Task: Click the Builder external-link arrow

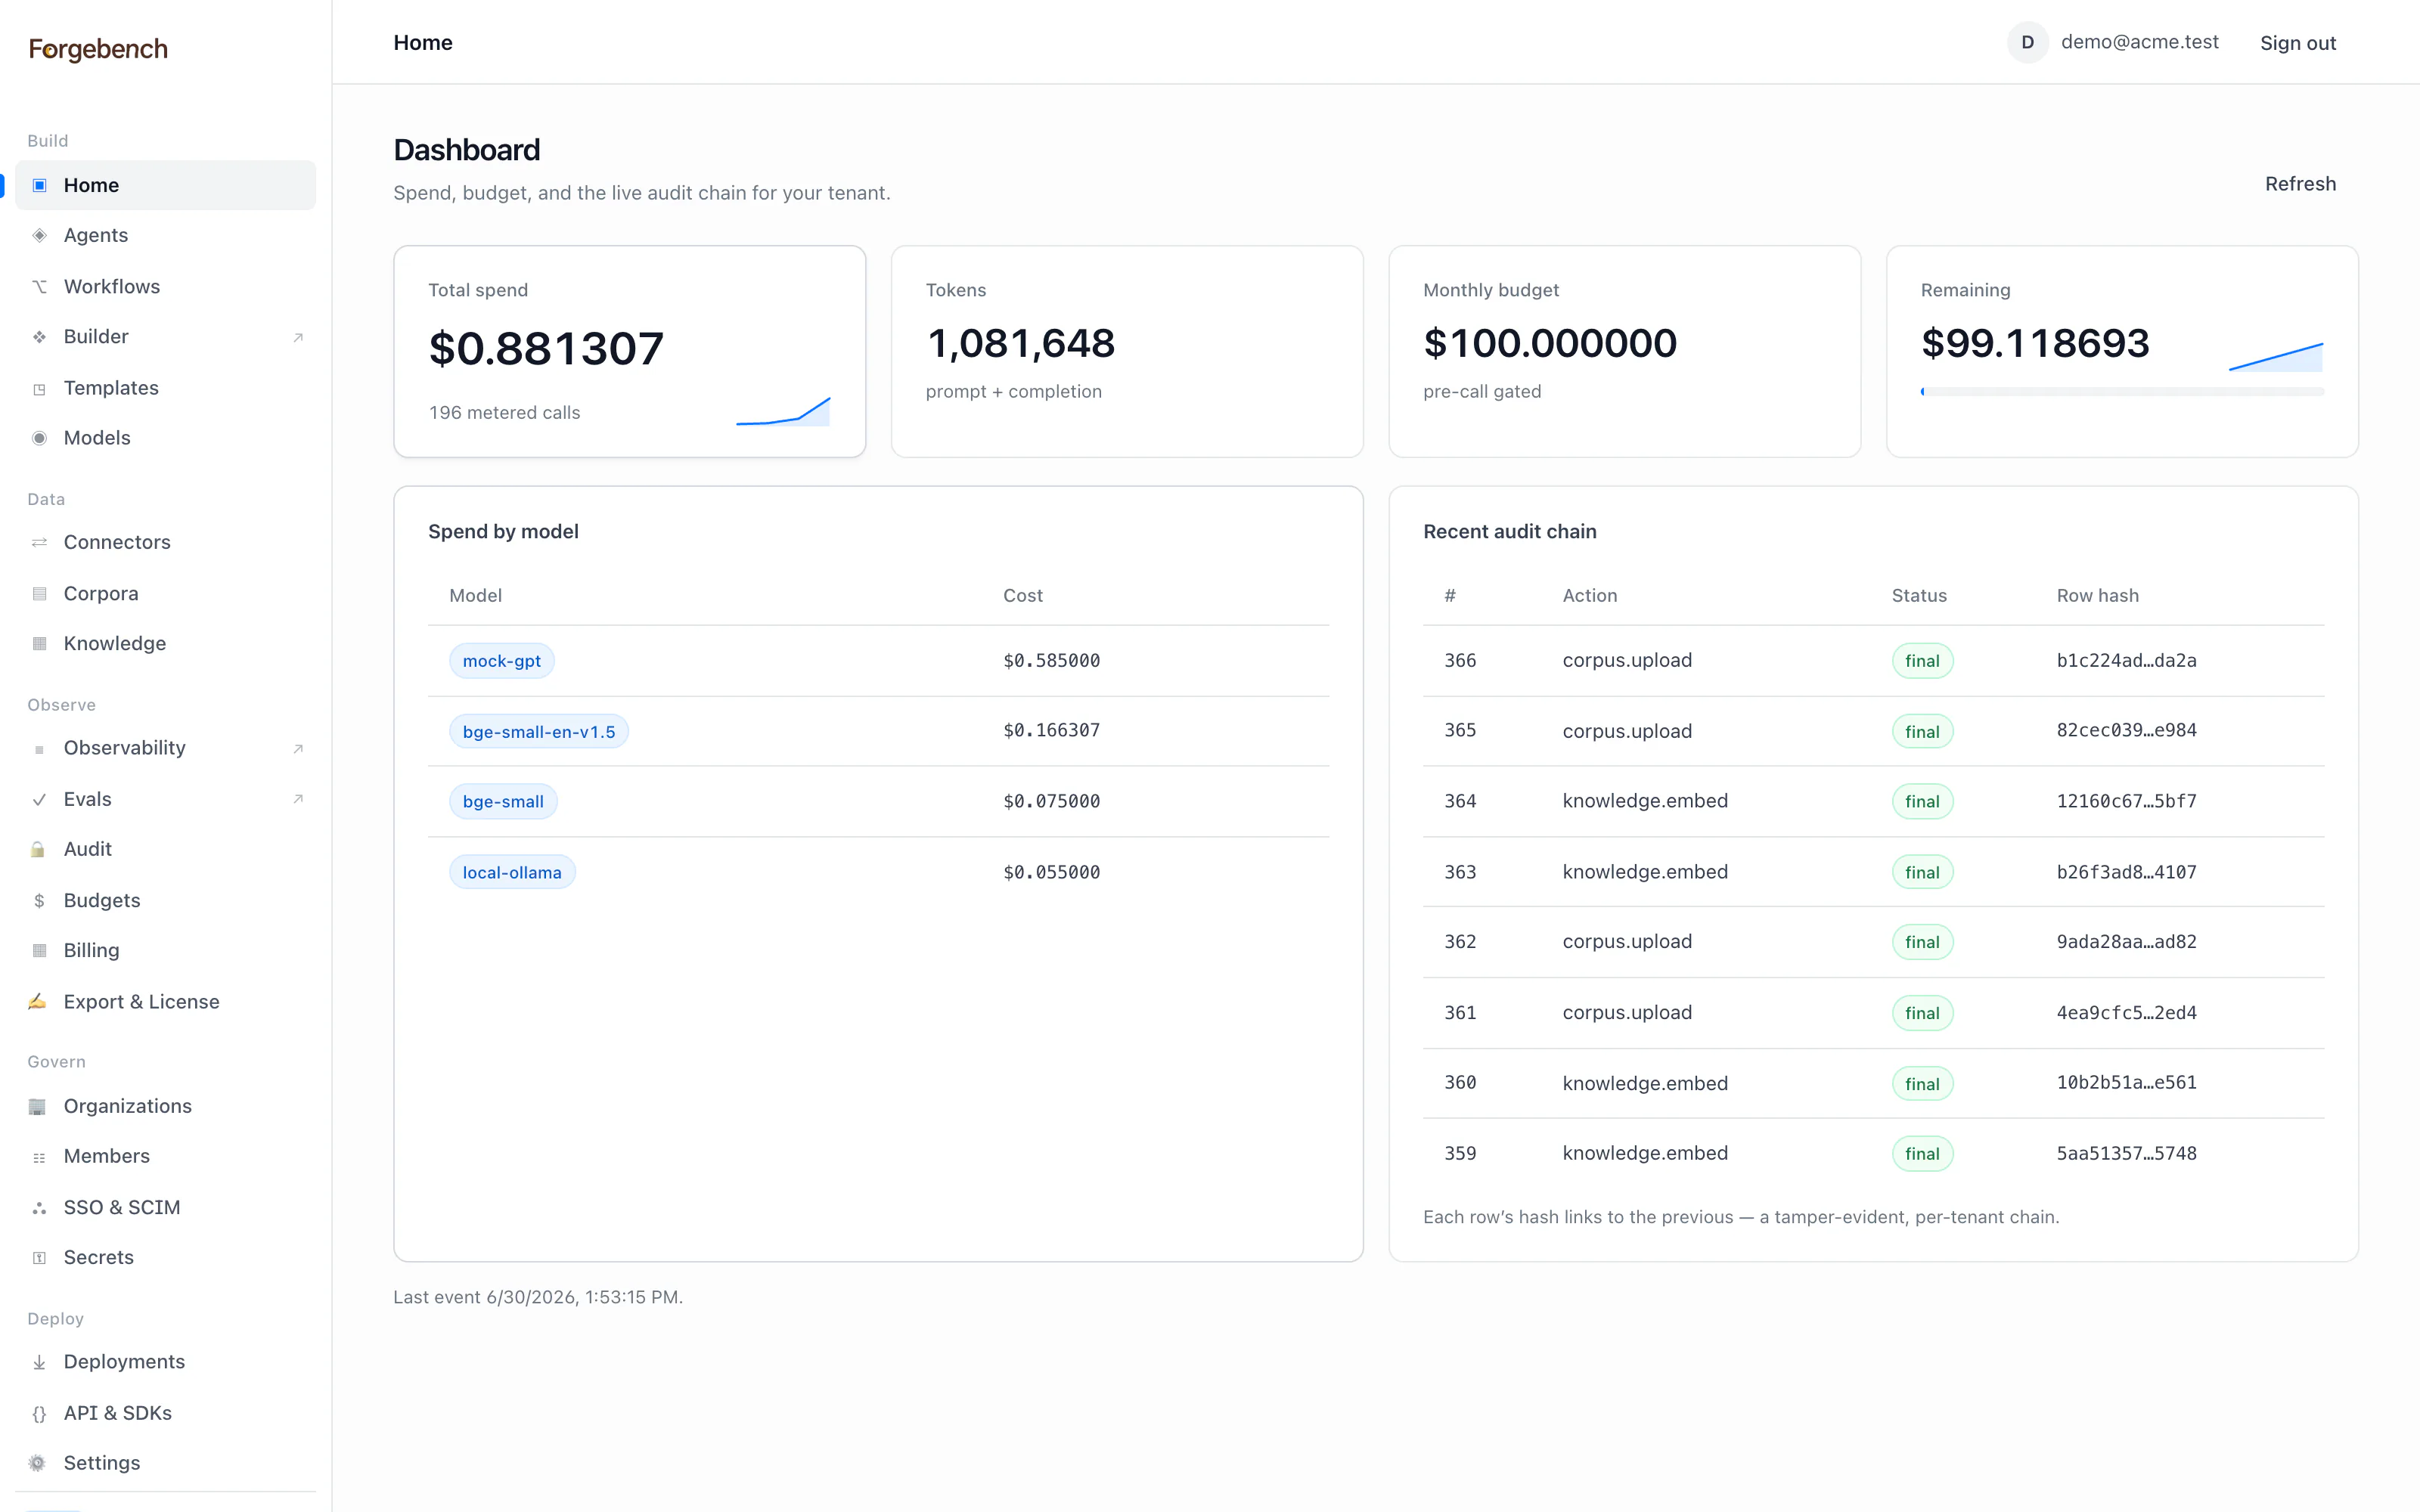Action: tap(298, 337)
